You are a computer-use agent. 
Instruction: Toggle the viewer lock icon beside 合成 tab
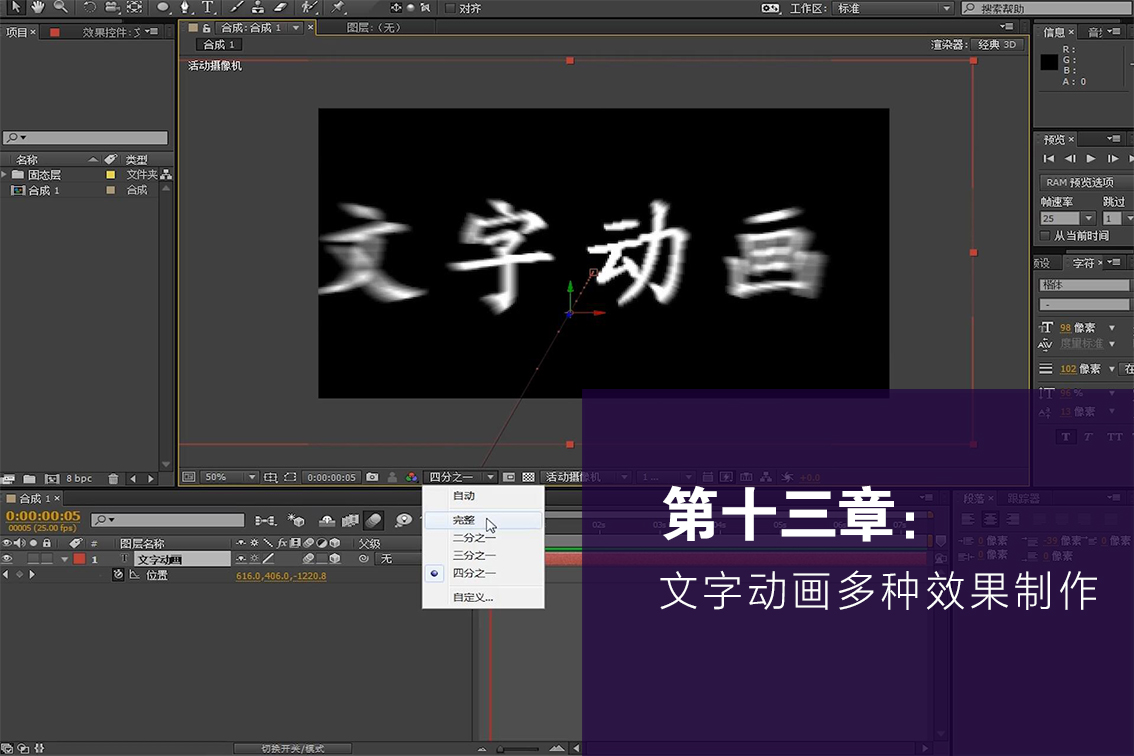point(207,27)
